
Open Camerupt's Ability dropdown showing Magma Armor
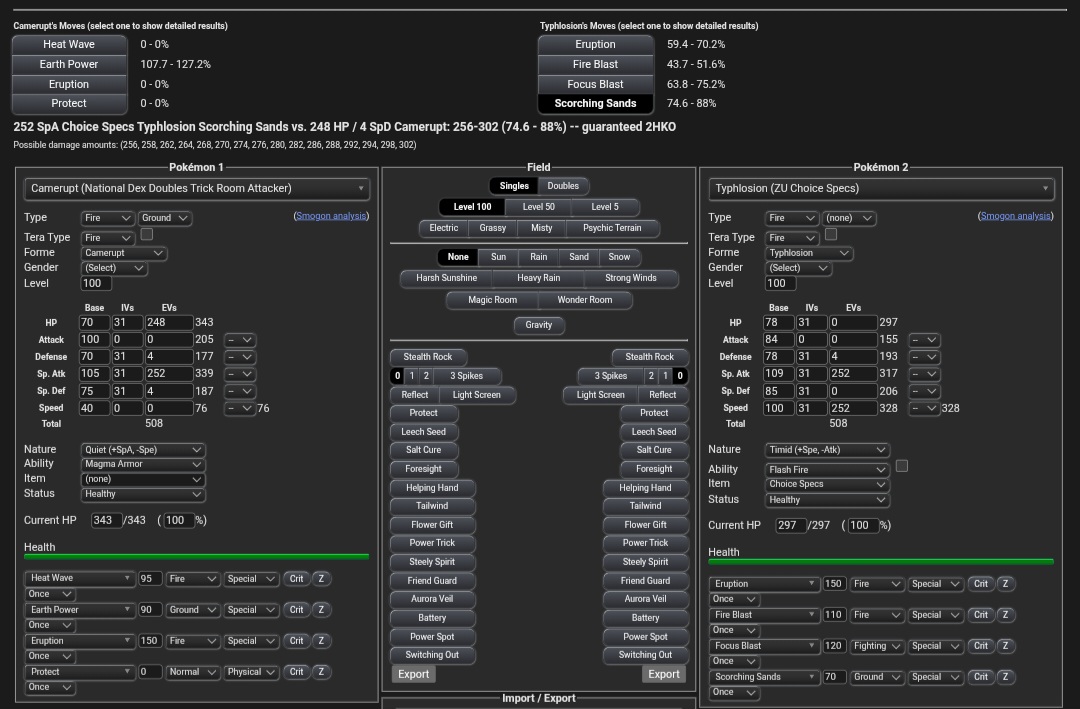[143, 464]
